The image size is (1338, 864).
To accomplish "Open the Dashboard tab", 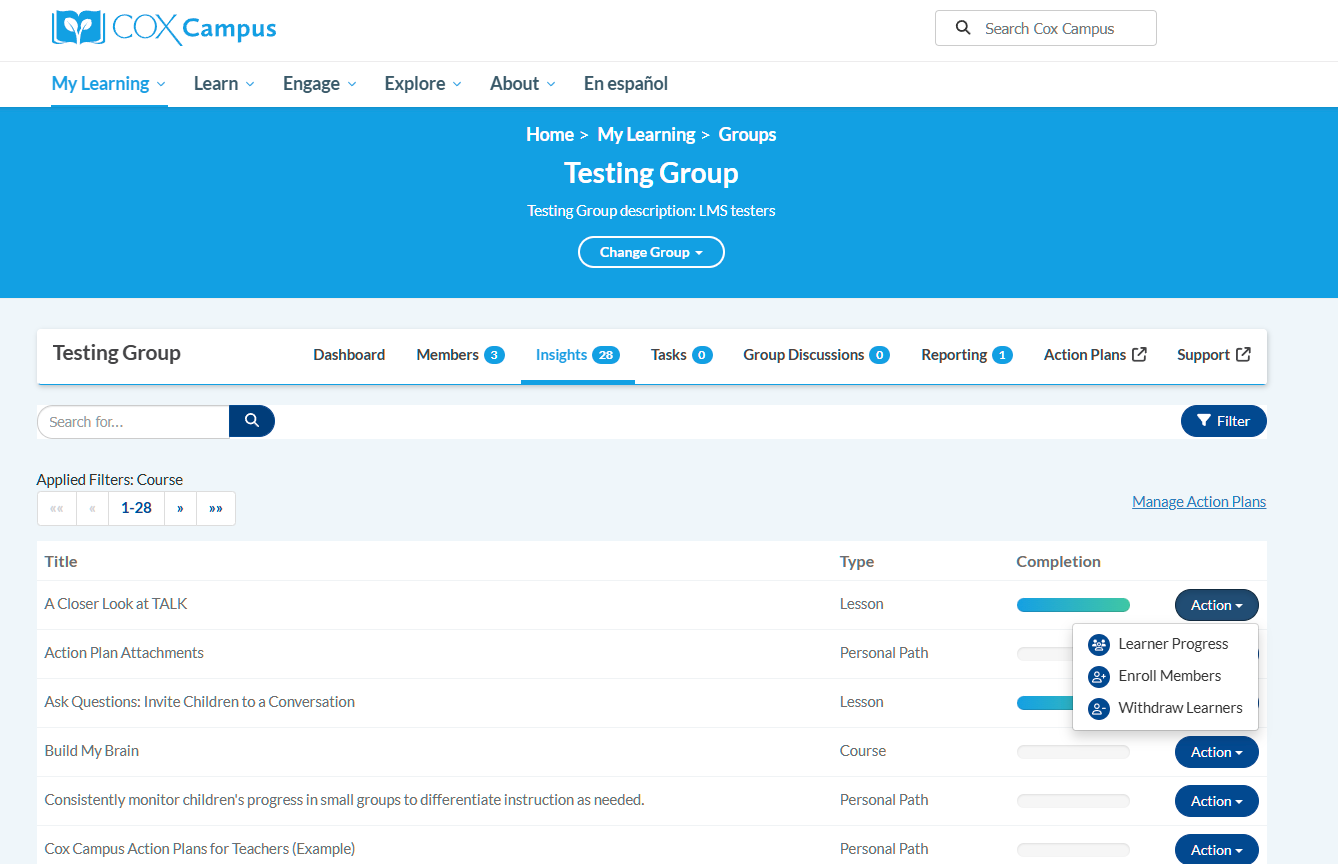I will tap(349, 355).
